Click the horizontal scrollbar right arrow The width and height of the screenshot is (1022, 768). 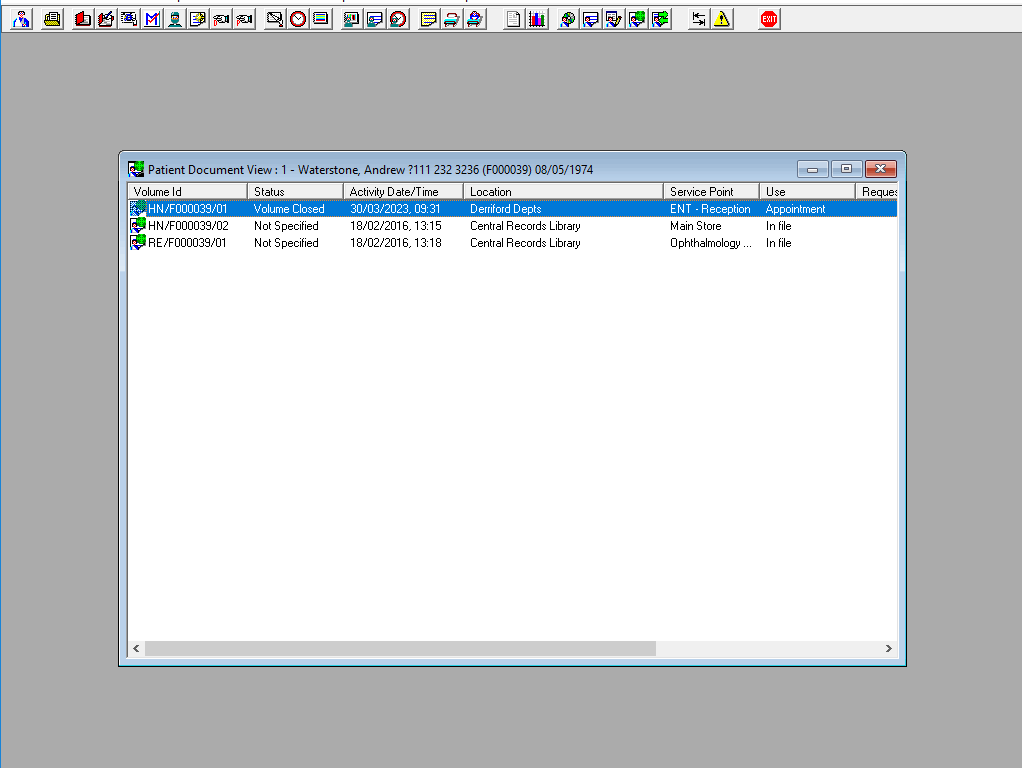pos(888,648)
